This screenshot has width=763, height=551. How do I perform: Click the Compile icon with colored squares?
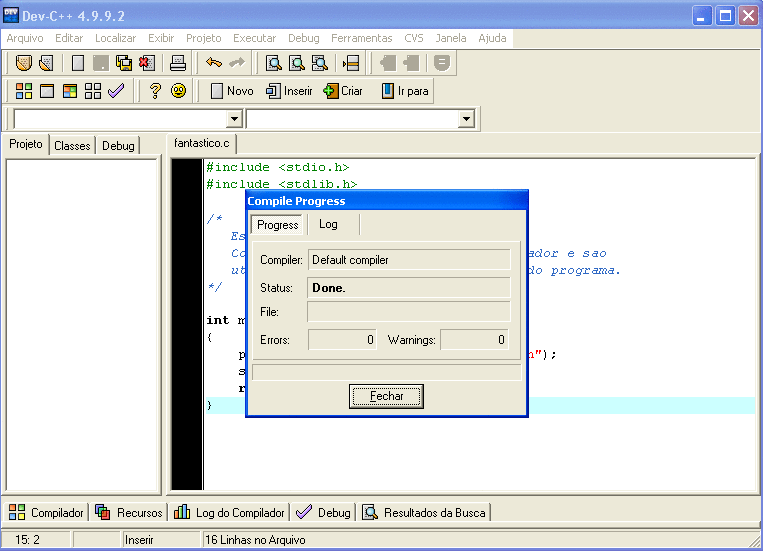pos(24,91)
